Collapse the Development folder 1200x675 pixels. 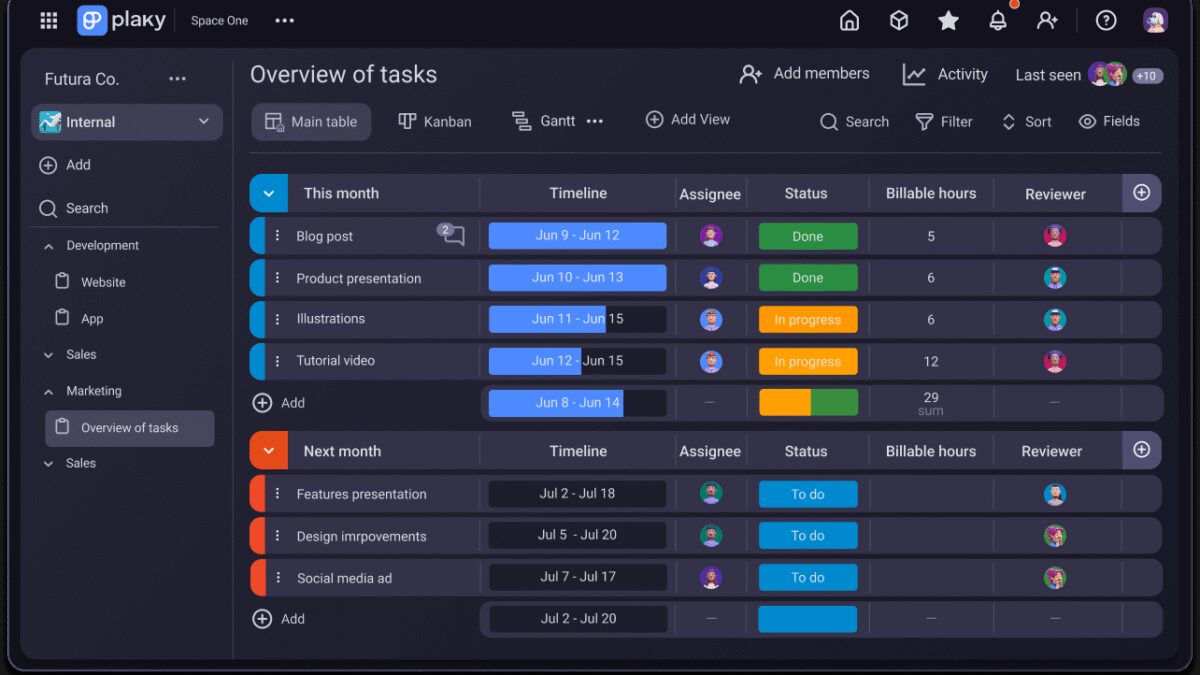(48, 246)
